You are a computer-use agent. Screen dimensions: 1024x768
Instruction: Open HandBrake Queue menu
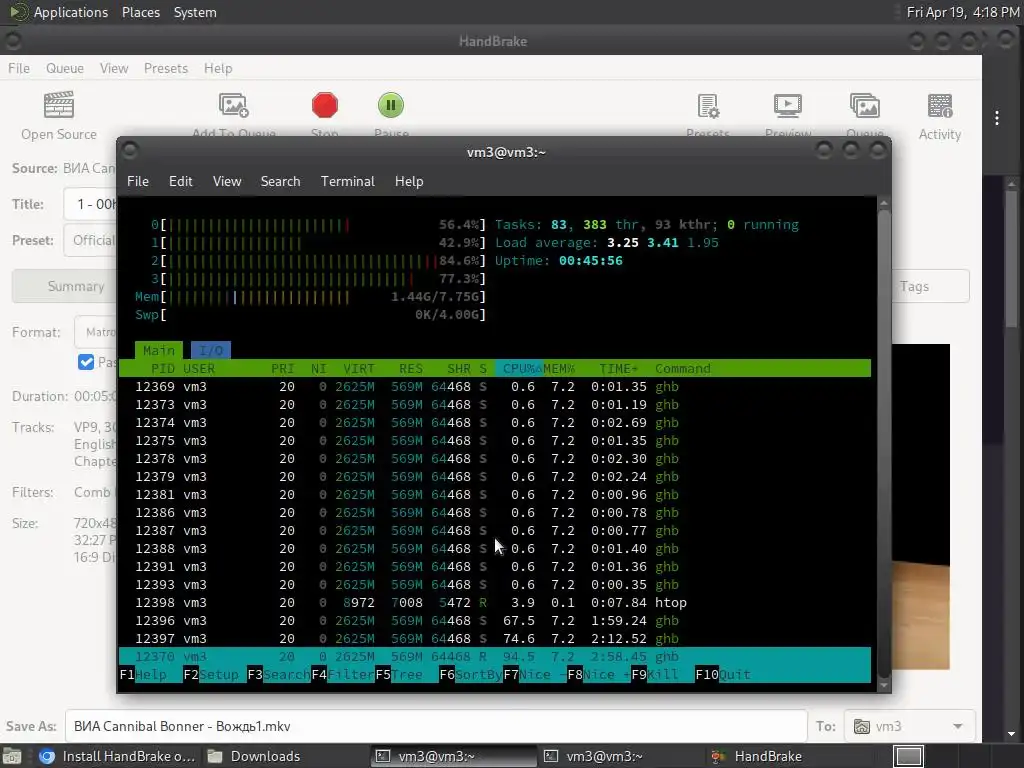(65, 68)
